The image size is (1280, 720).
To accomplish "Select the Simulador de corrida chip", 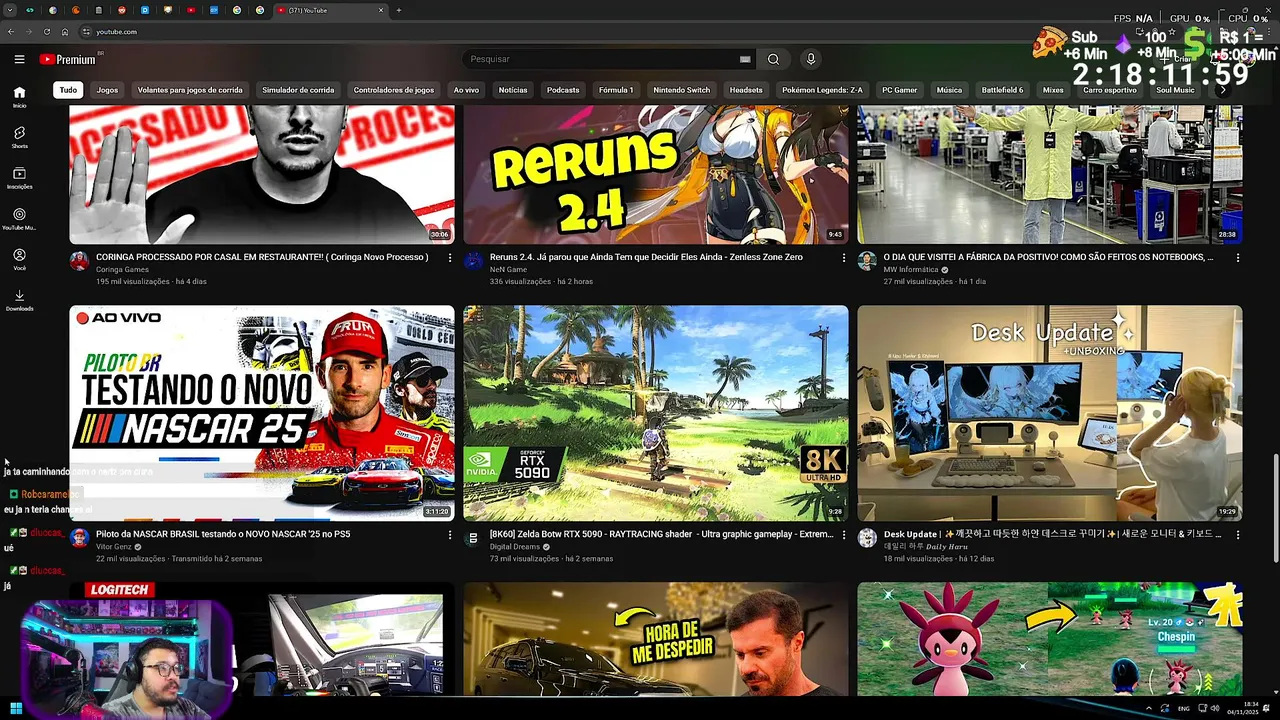I will [x=298, y=90].
